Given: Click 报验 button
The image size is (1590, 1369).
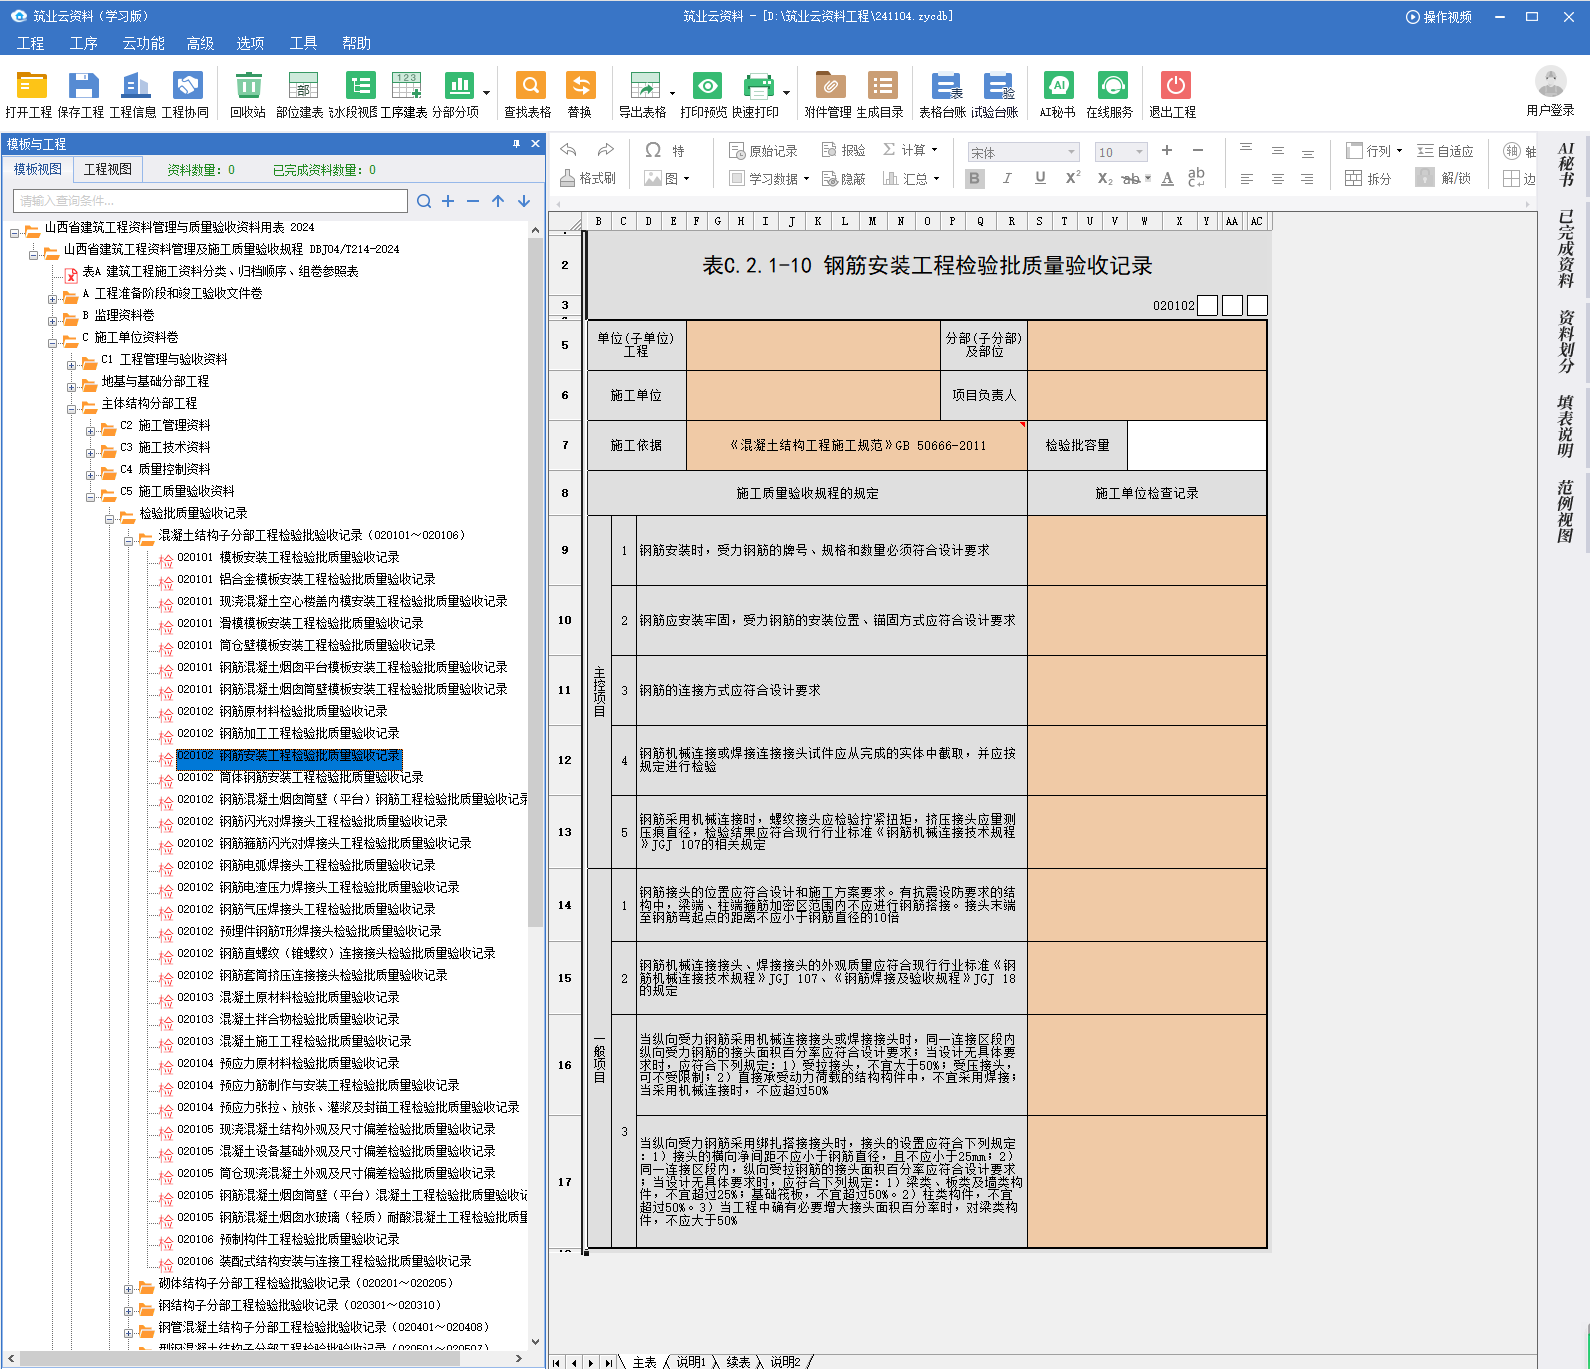Looking at the screenshot, I should [844, 150].
